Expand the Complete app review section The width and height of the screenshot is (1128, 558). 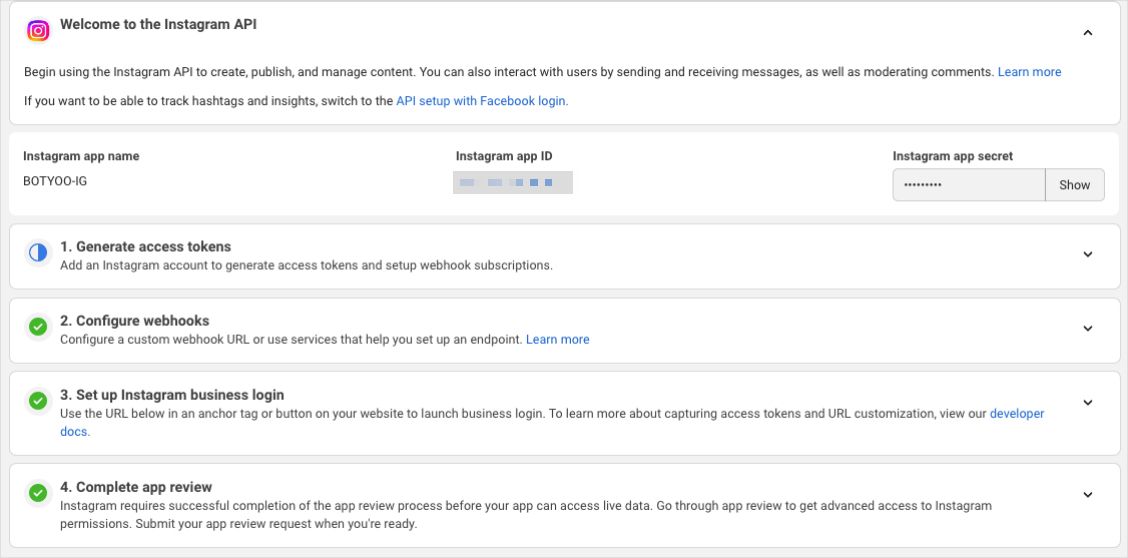[x=1088, y=494]
